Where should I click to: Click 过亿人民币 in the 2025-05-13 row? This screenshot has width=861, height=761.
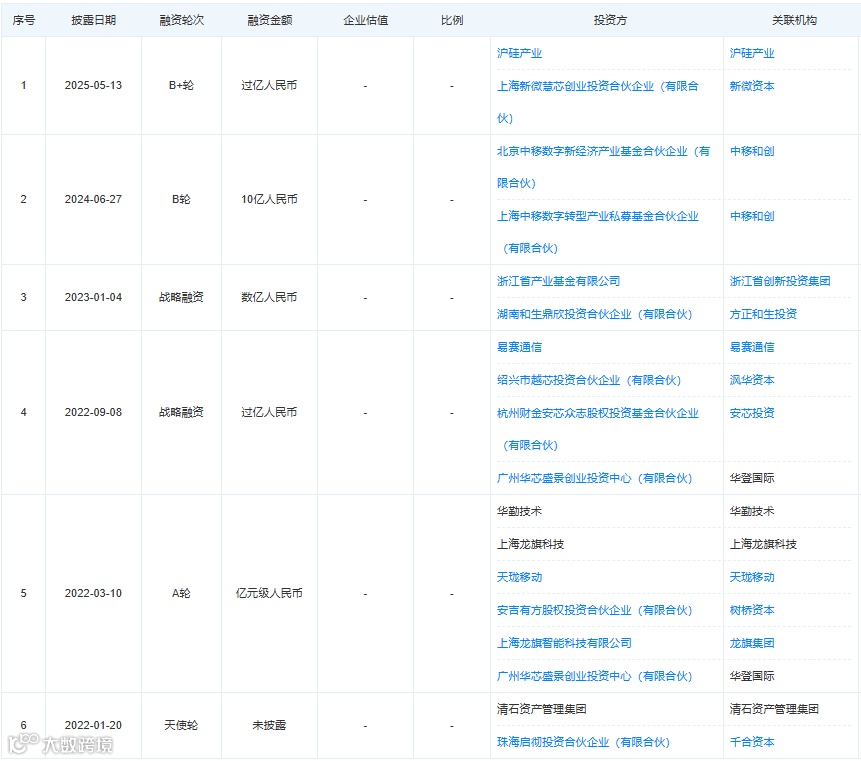(269, 86)
